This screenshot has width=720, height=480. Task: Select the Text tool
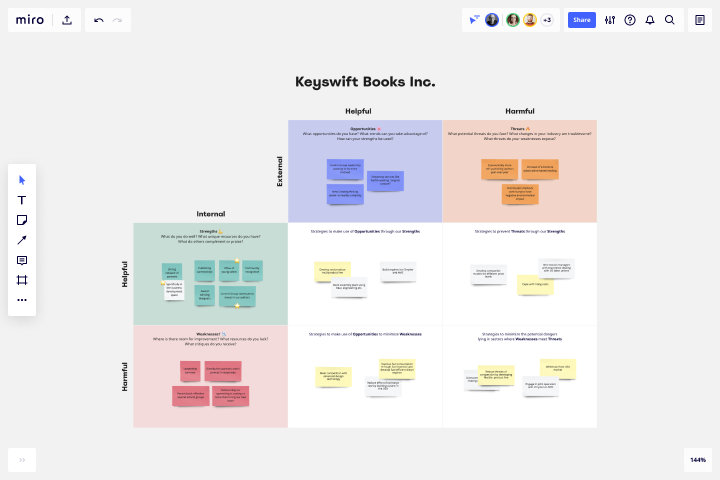click(22, 200)
